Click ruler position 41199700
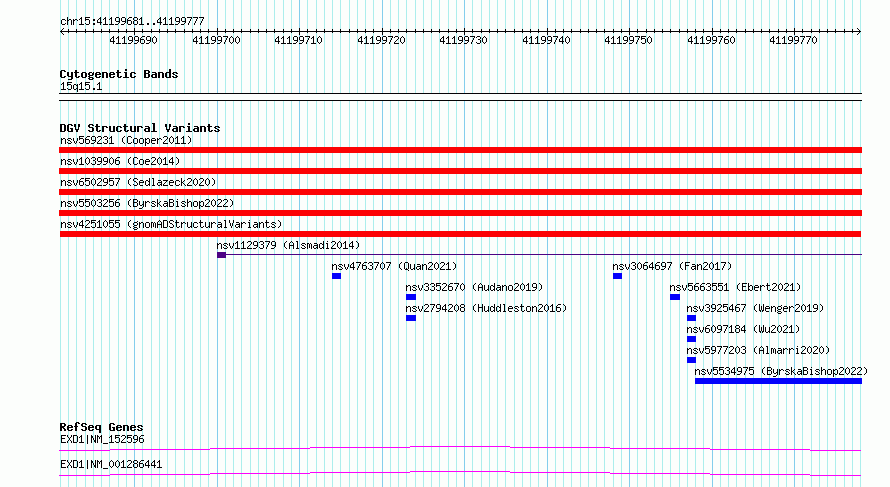Image resolution: width=890 pixels, height=487 pixels. point(216,40)
